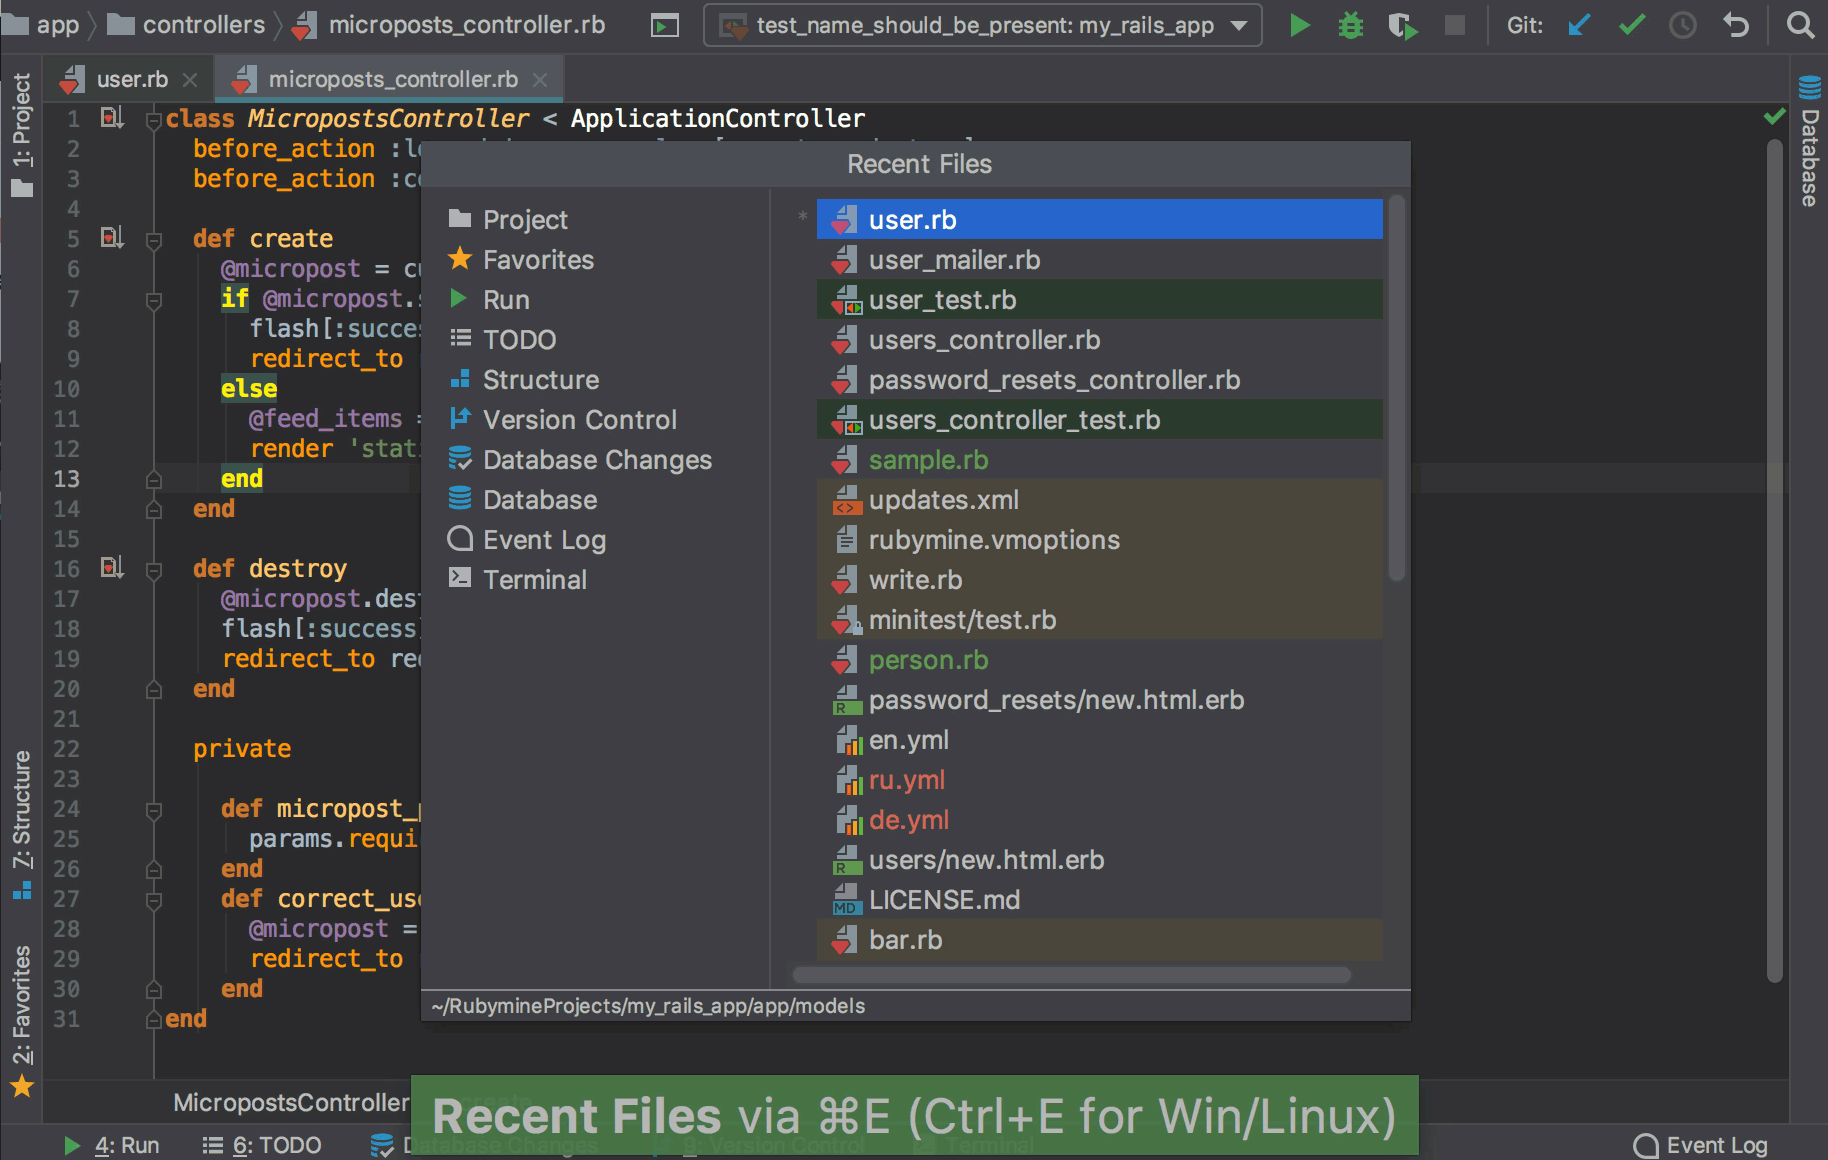Open 4: Run bottom tool window

pyautogui.click(x=112, y=1145)
